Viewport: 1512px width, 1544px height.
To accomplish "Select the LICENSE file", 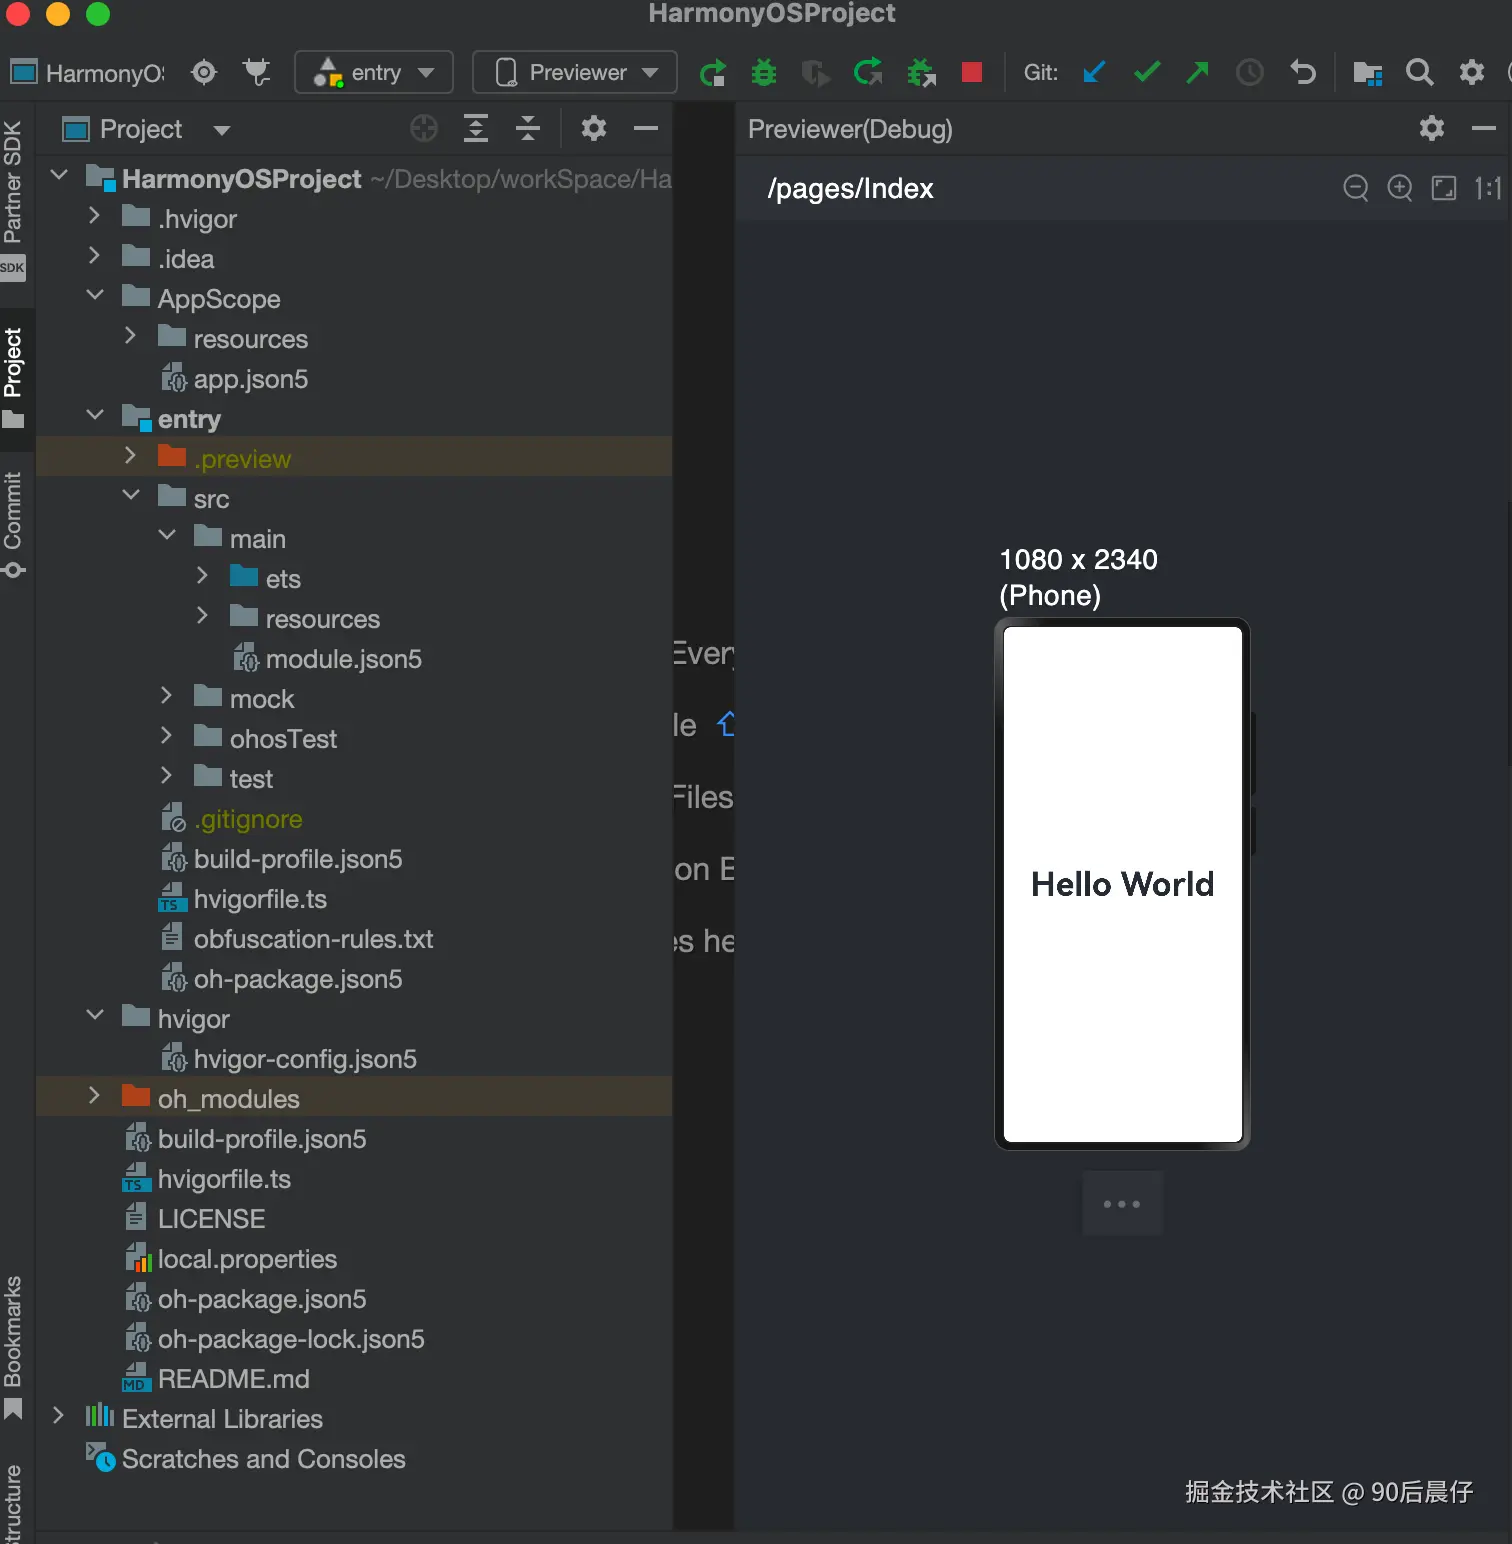I will (x=195, y=1219).
